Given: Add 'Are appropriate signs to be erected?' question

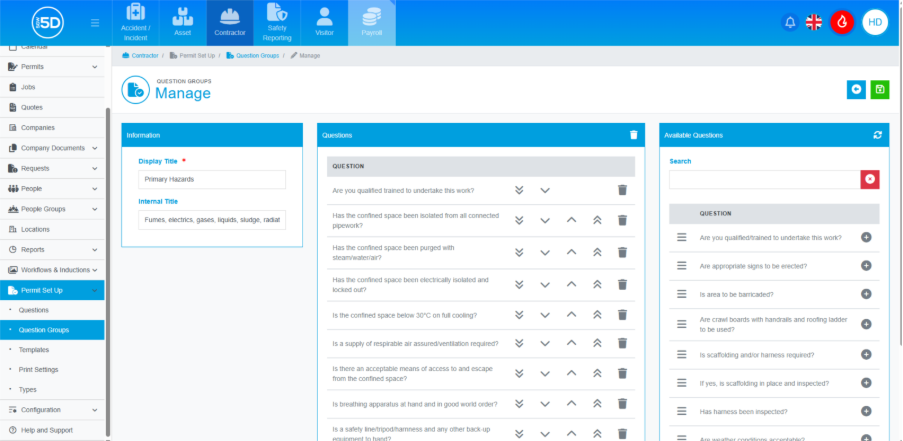Looking at the screenshot, I should [866, 266].
